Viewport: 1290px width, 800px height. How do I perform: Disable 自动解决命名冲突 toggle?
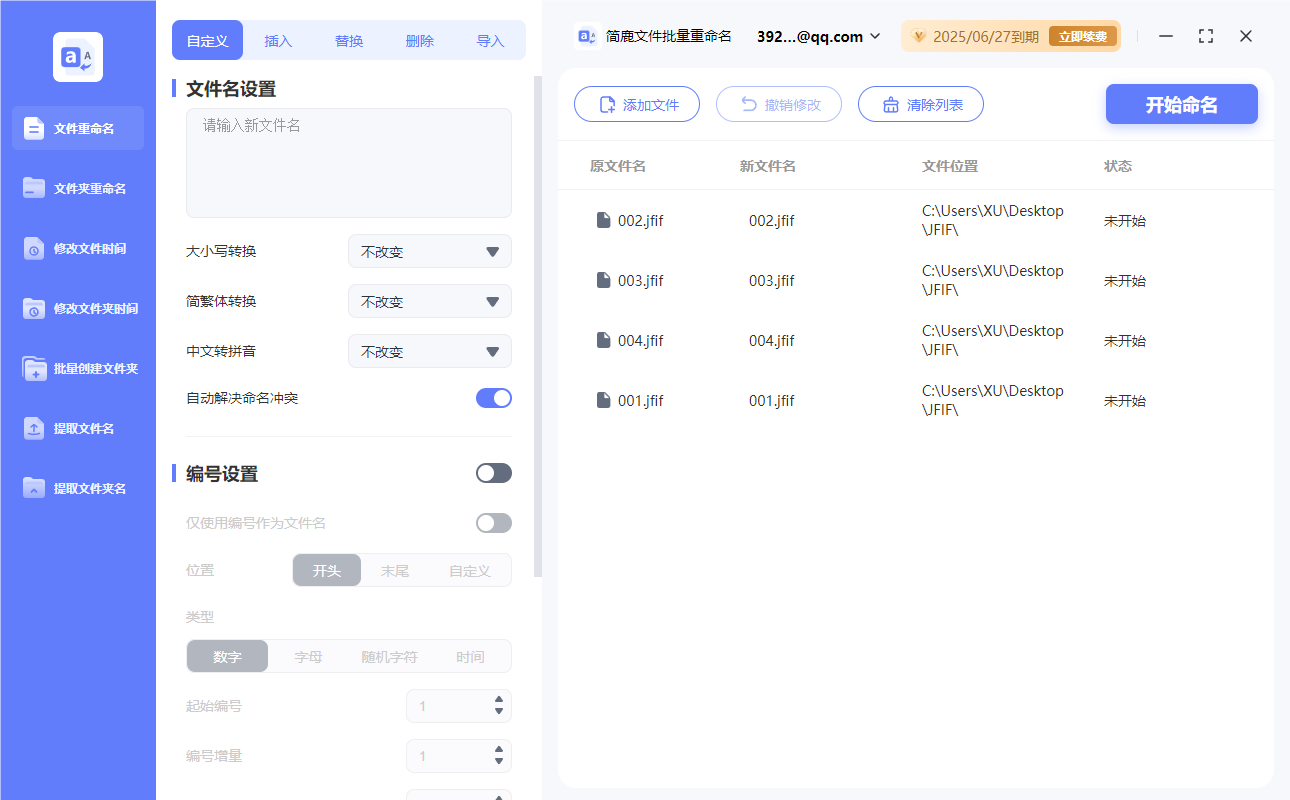[x=493, y=397]
